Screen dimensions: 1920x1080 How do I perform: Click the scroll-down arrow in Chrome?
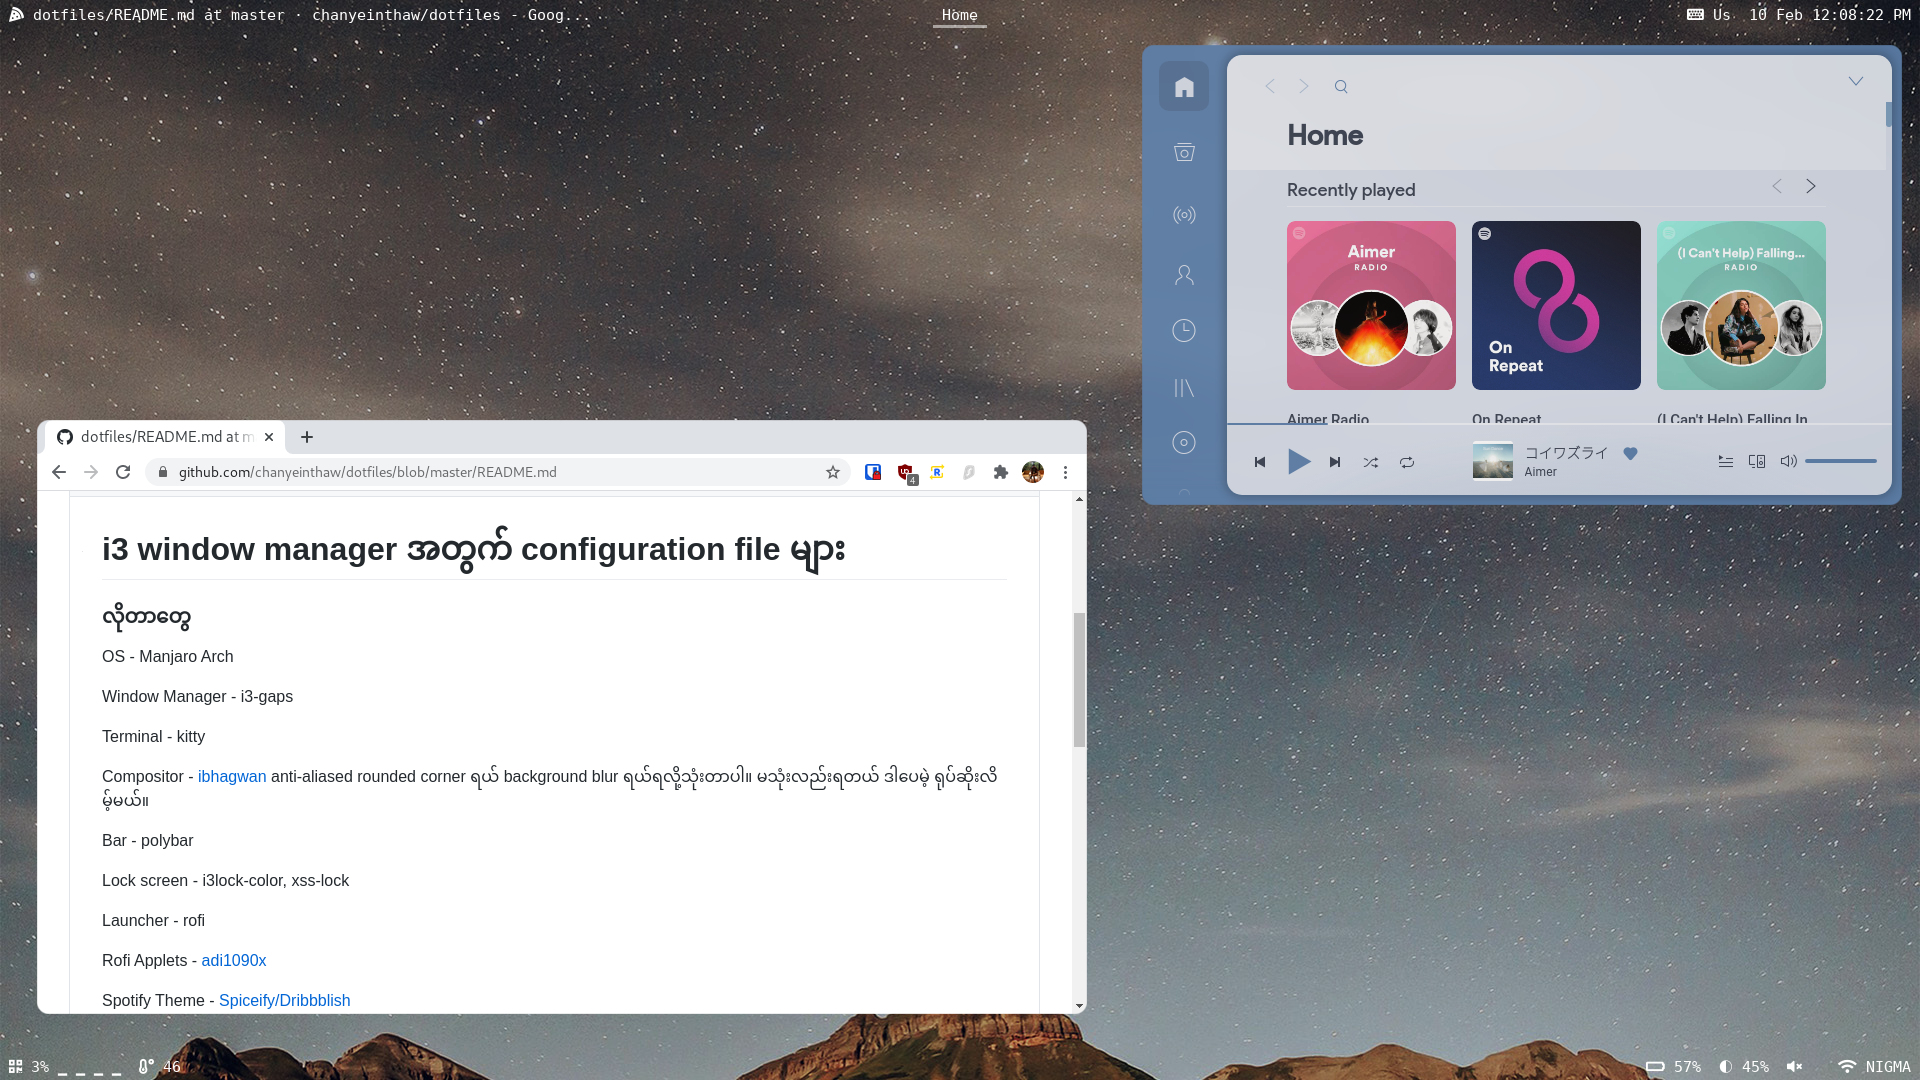(x=1079, y=1006)
